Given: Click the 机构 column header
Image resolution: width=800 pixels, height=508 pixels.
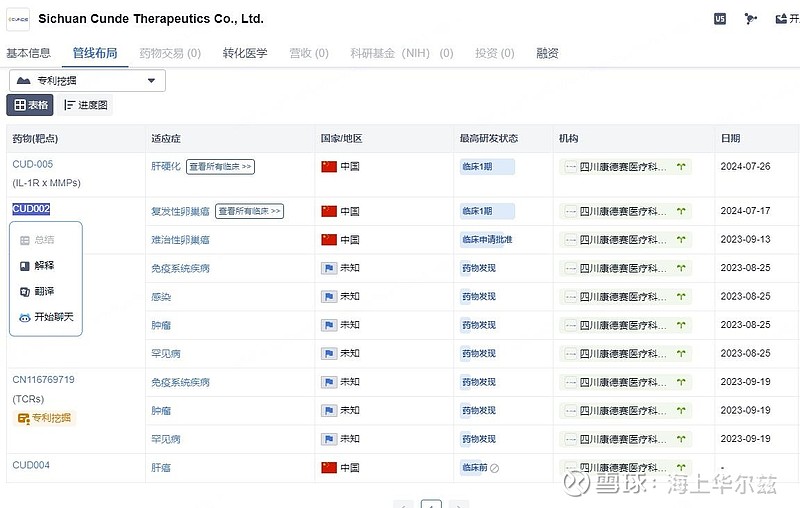Looking at the screenshot, I should click(x=568, y=139).
